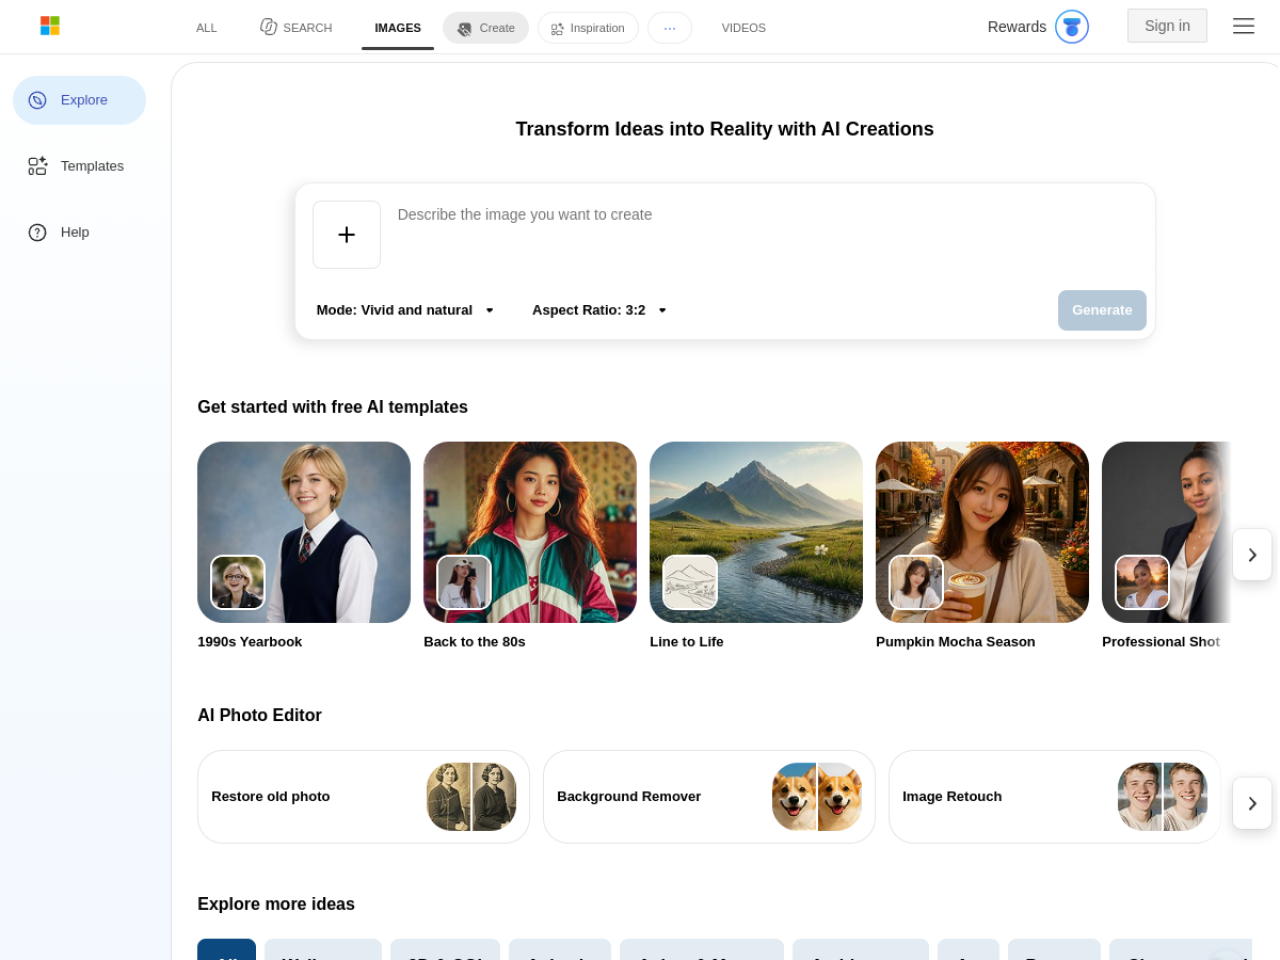Viewport: 1280px width, 960px height.
Task: Switch to the ALL tab
Action: (207, 28)
